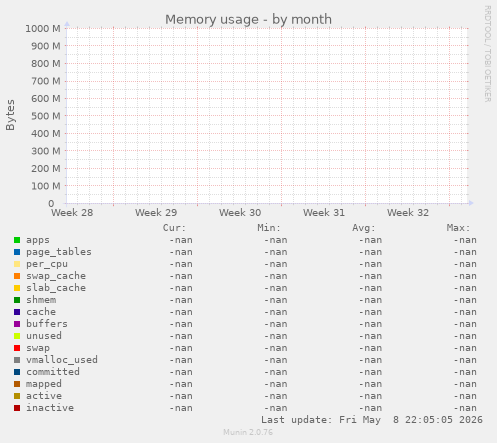Click the '300 M' y-axis tick
This screenshot has width=497, height=443.
[x=46, y=151]
